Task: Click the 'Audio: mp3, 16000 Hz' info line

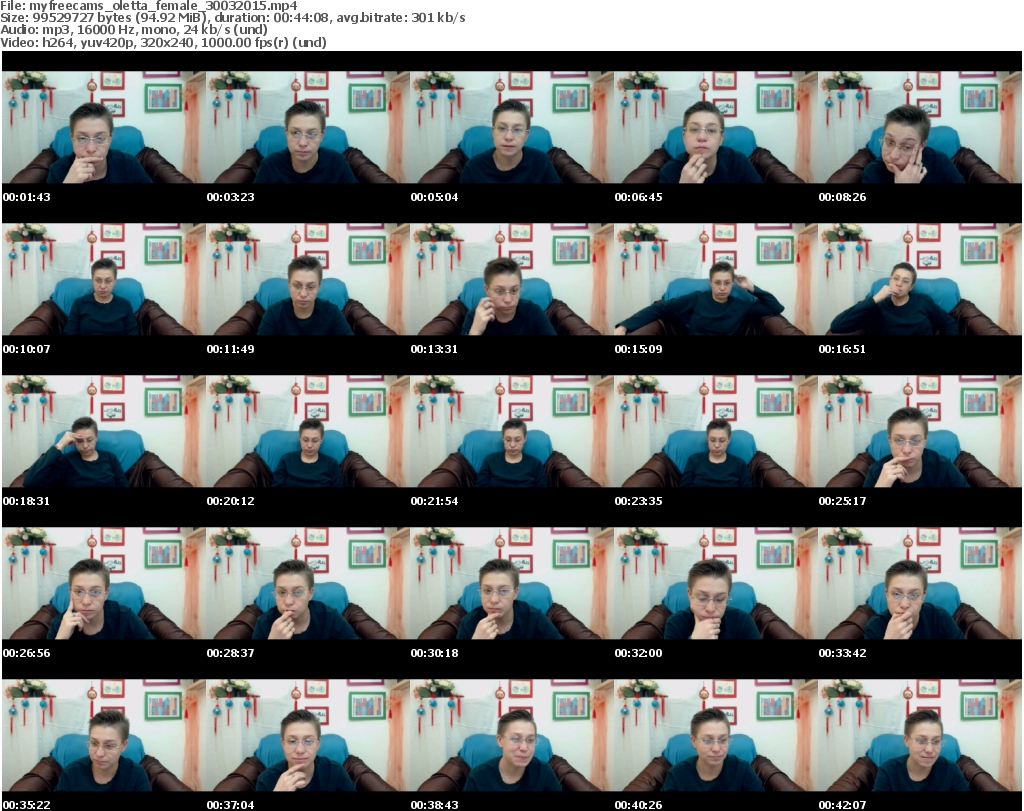Action: (x=134, y=30)
